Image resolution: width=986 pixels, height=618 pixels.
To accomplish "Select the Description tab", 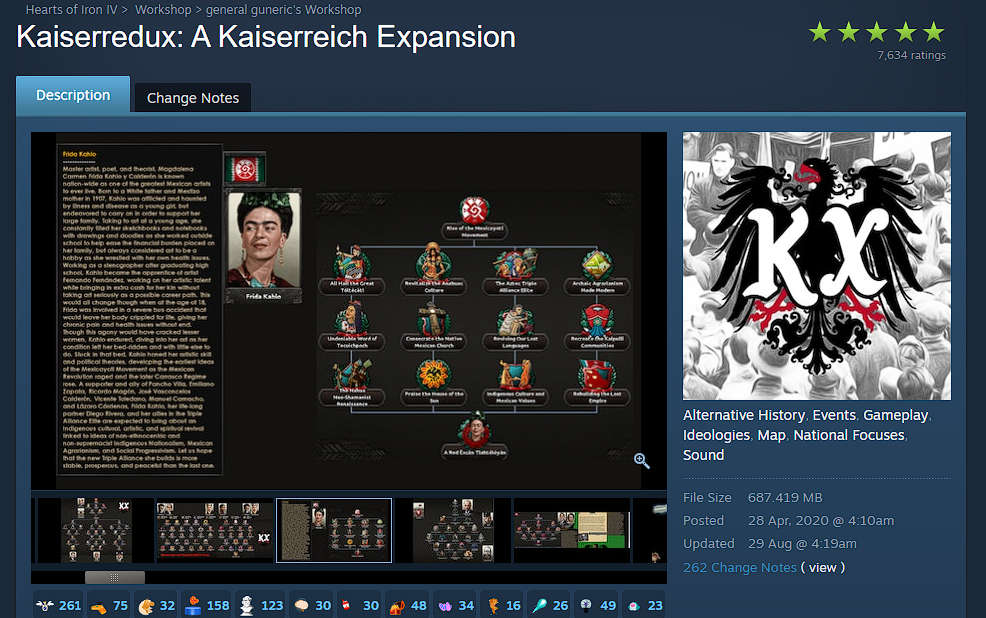I will tap(72, 95).
